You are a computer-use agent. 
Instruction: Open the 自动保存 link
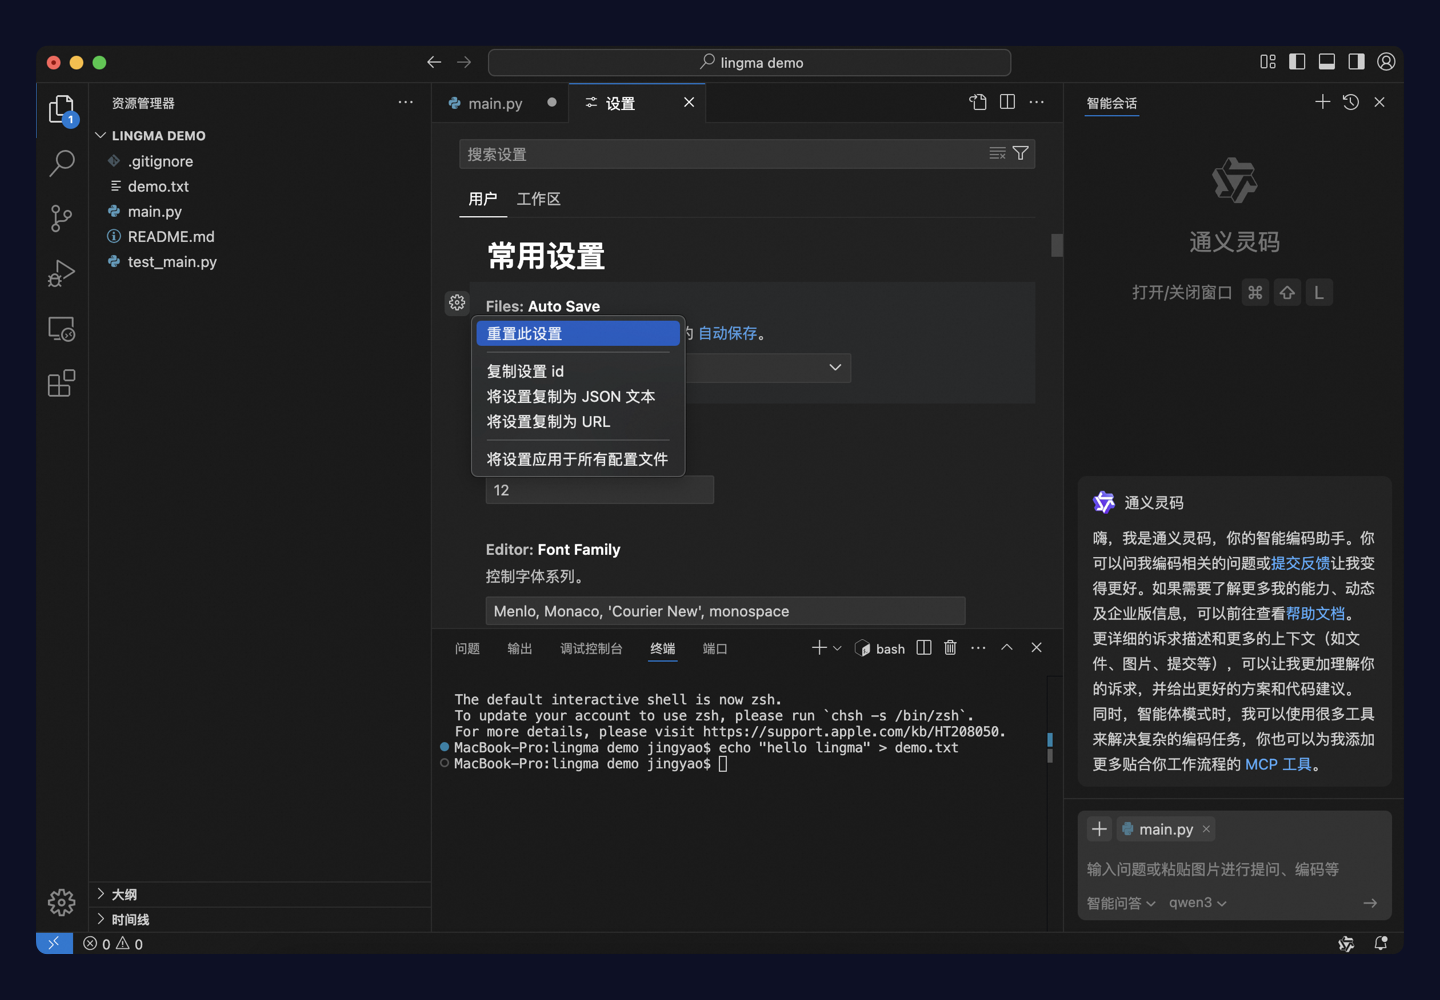(727, 333)
